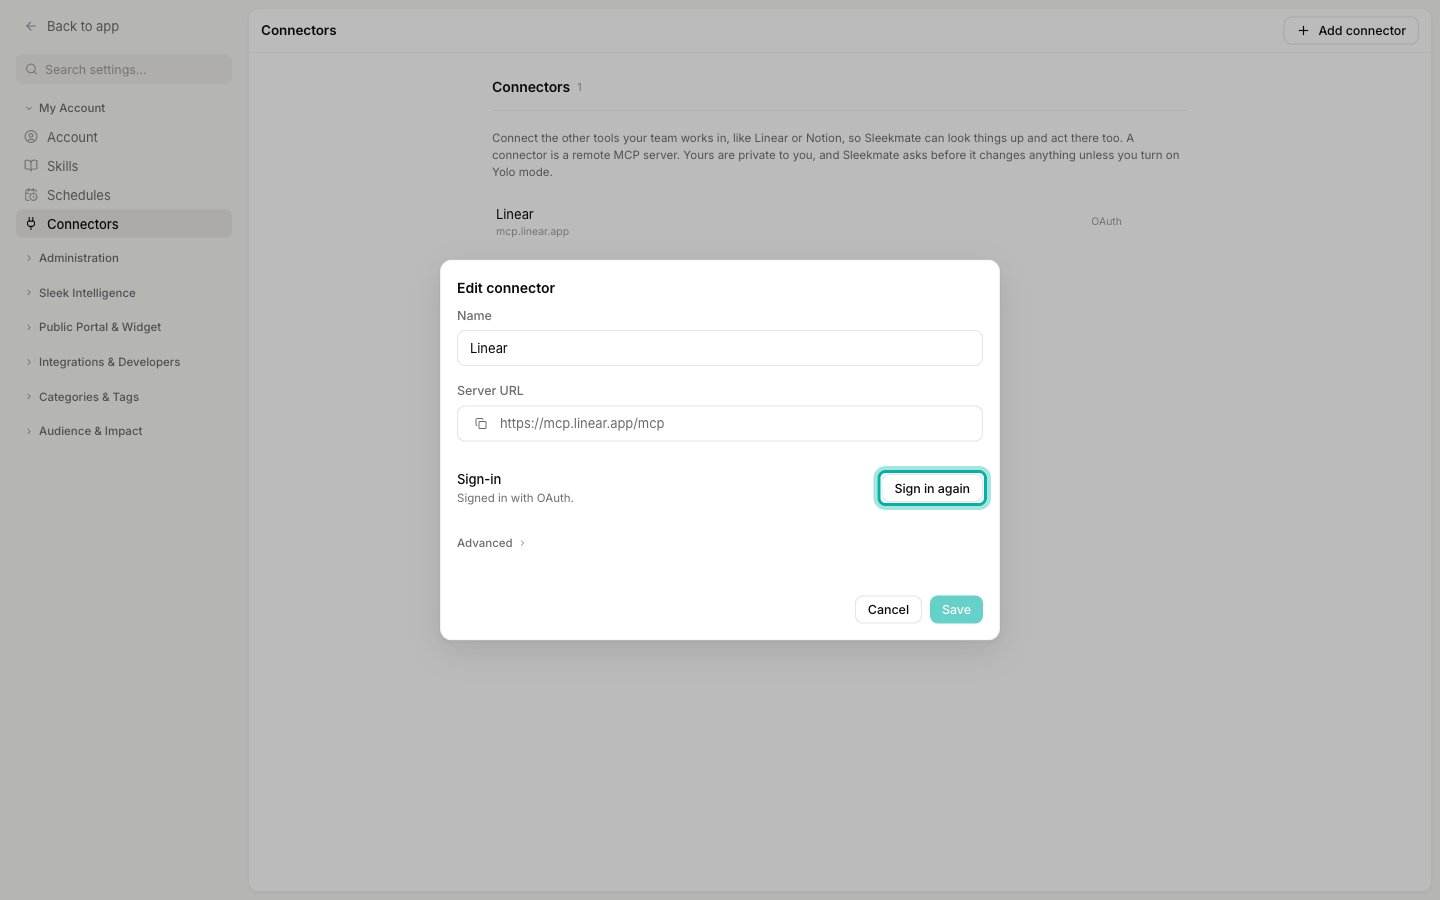Go back to app
Viewport: 1440px width, 900px height.
(x=72, y=26)
